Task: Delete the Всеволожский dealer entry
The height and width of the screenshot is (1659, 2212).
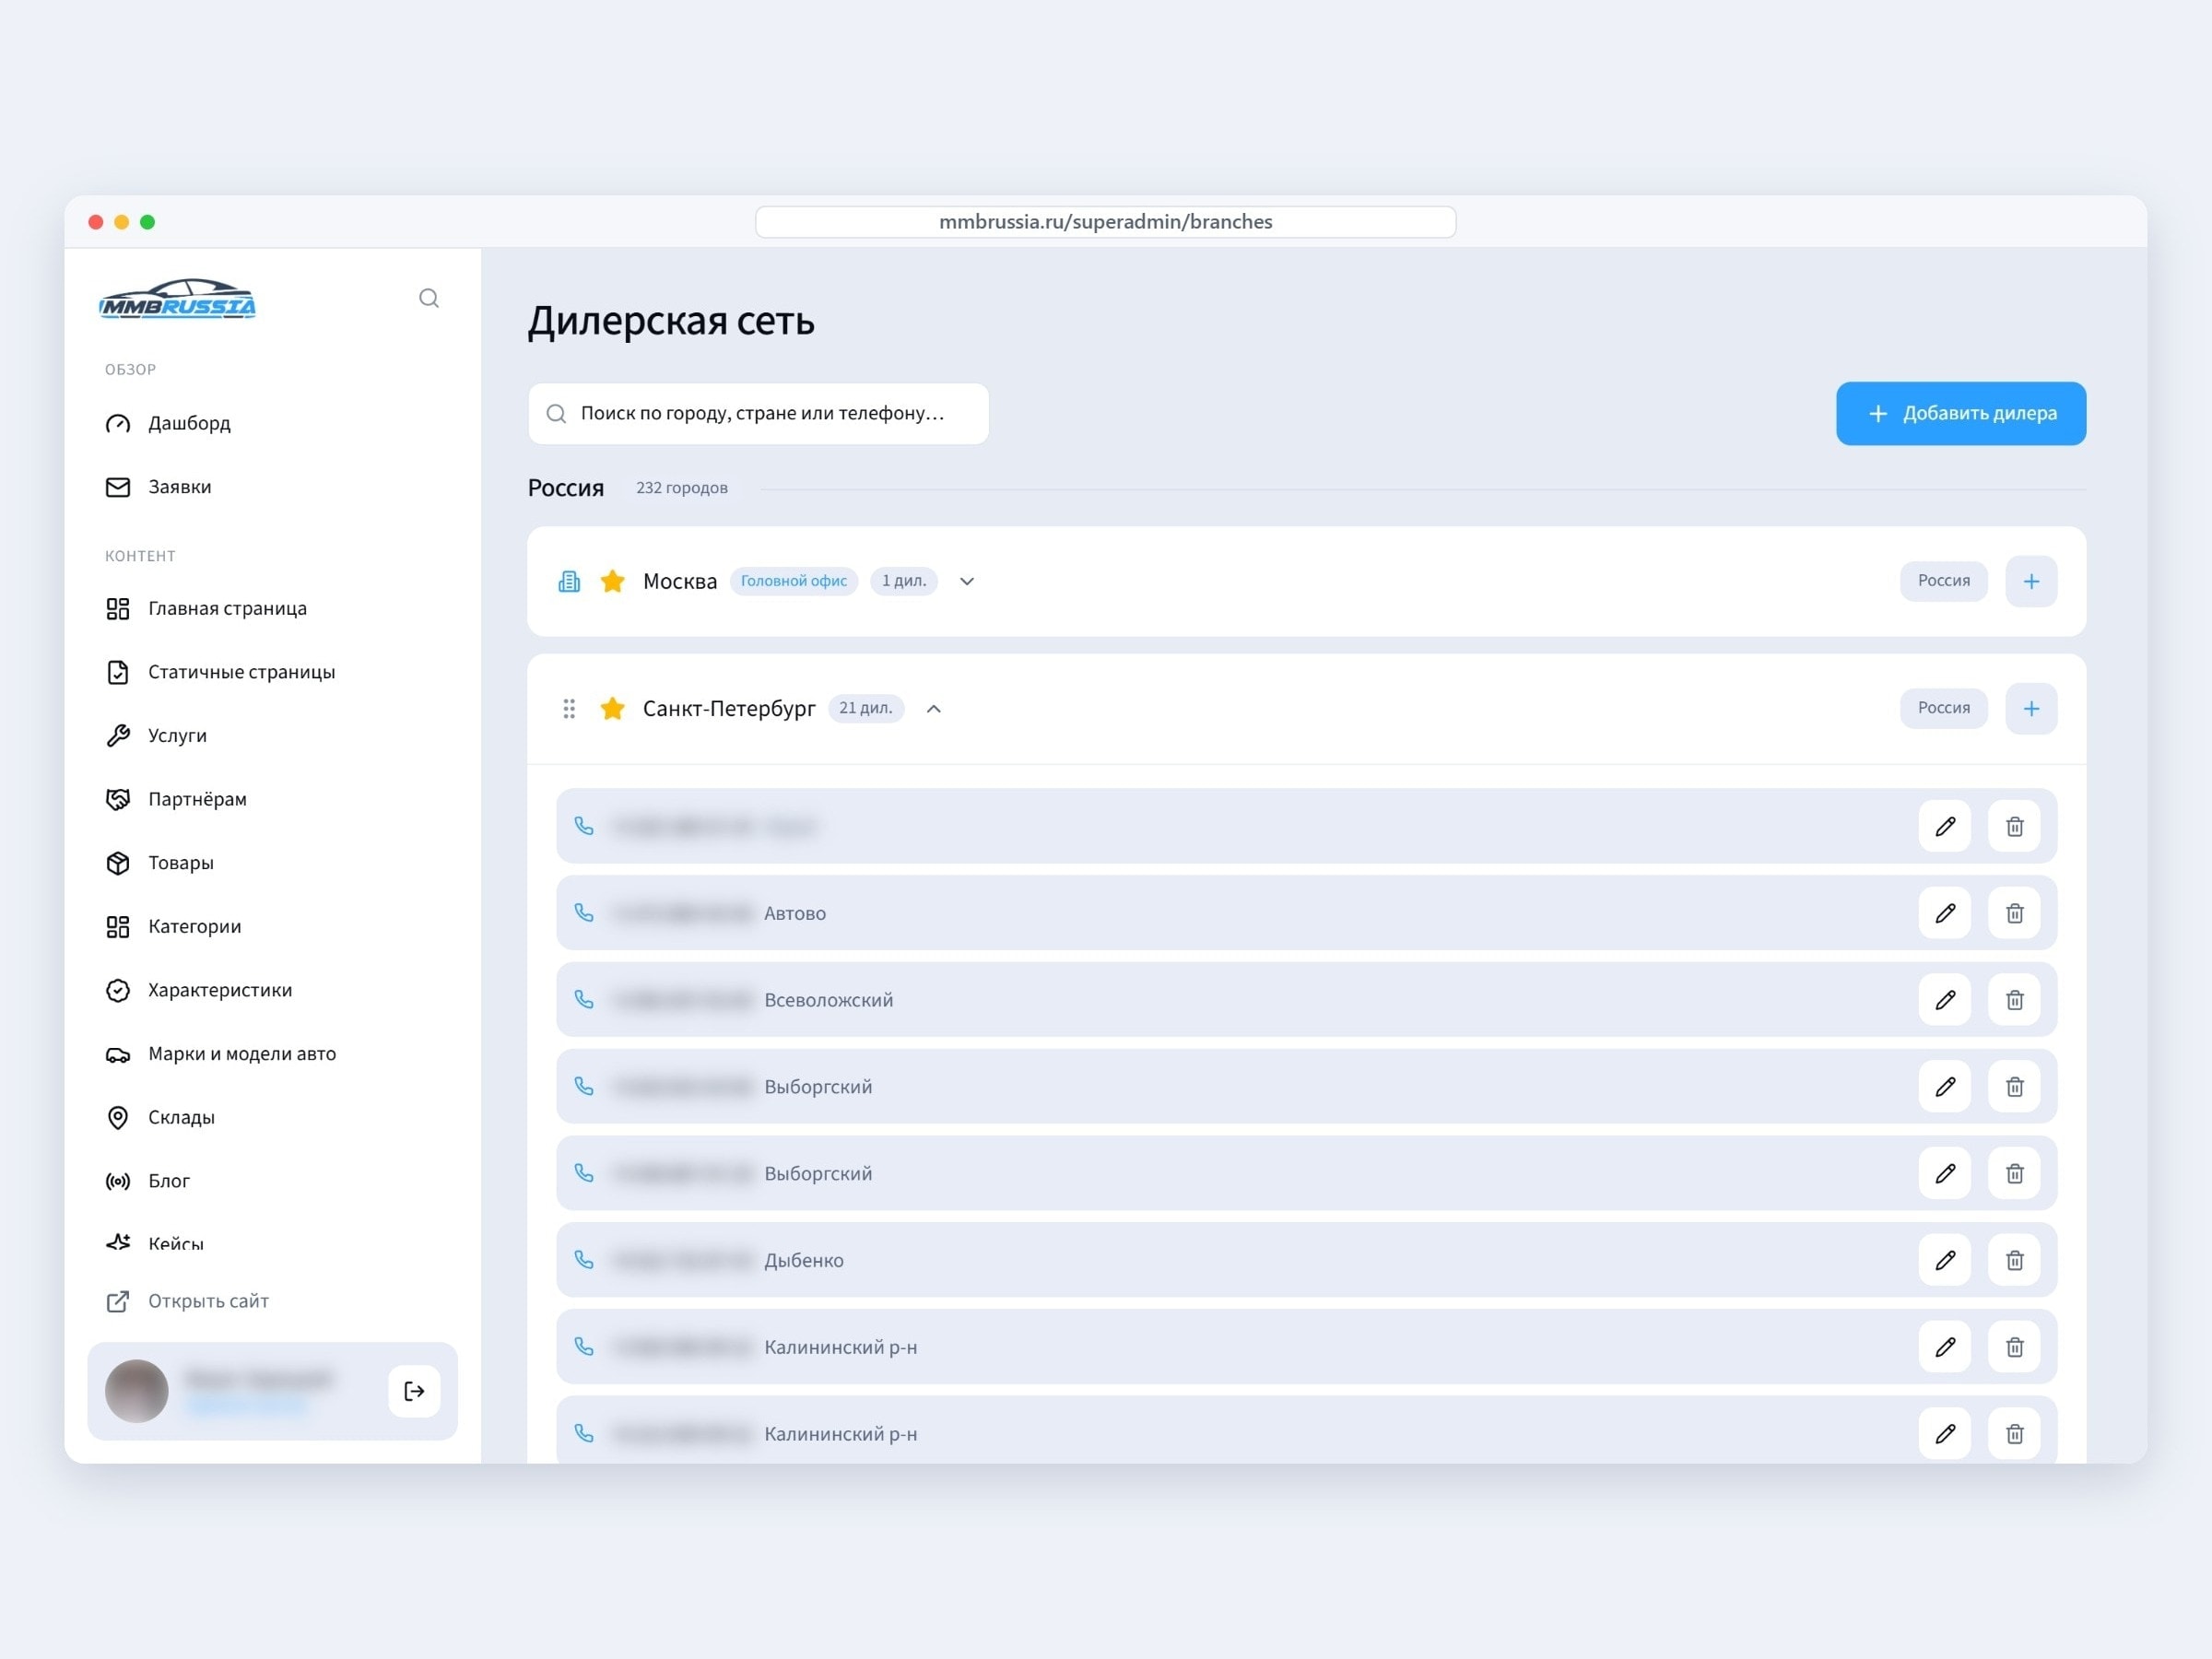Action: click(x=2015, y=1000)
